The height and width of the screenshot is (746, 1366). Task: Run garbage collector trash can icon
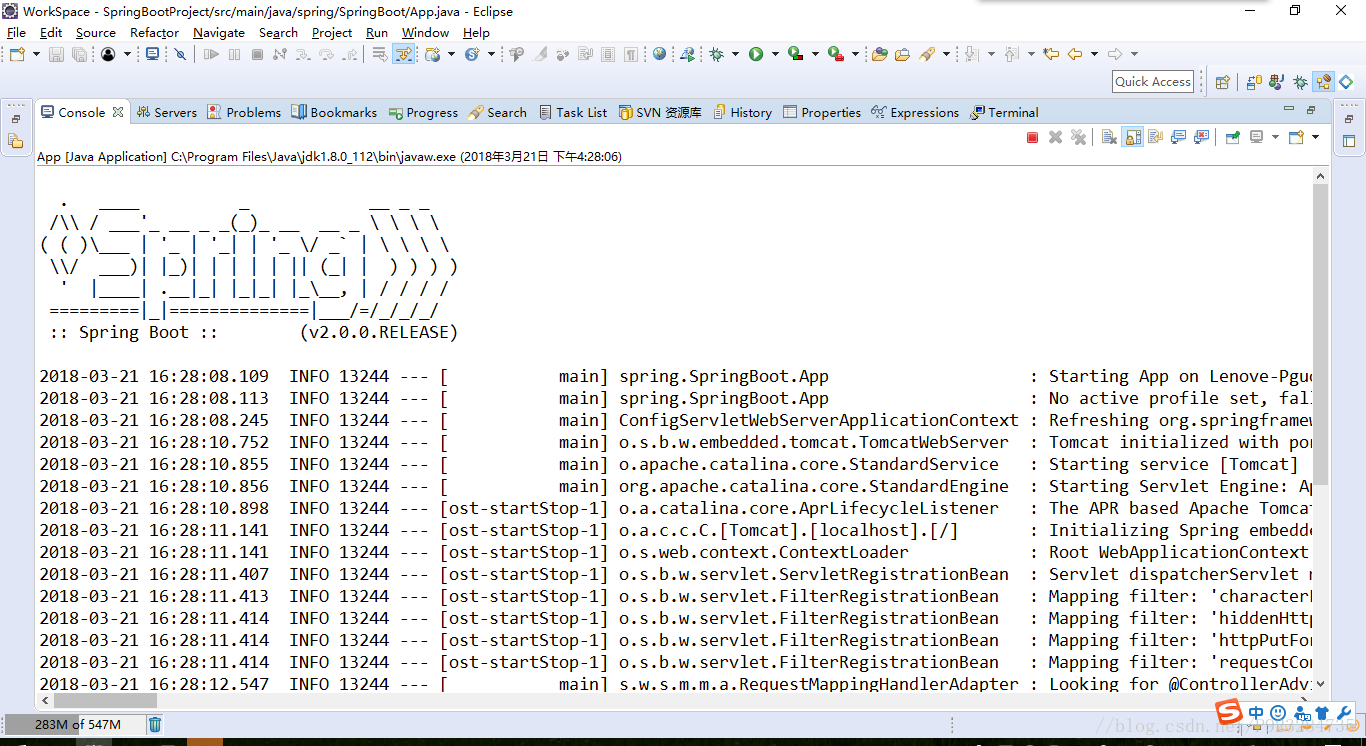click(x=155, y=724)
